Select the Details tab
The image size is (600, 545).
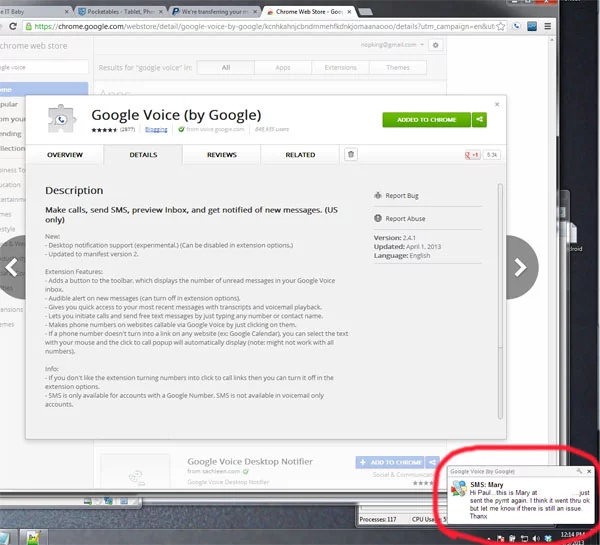point(143,155)
